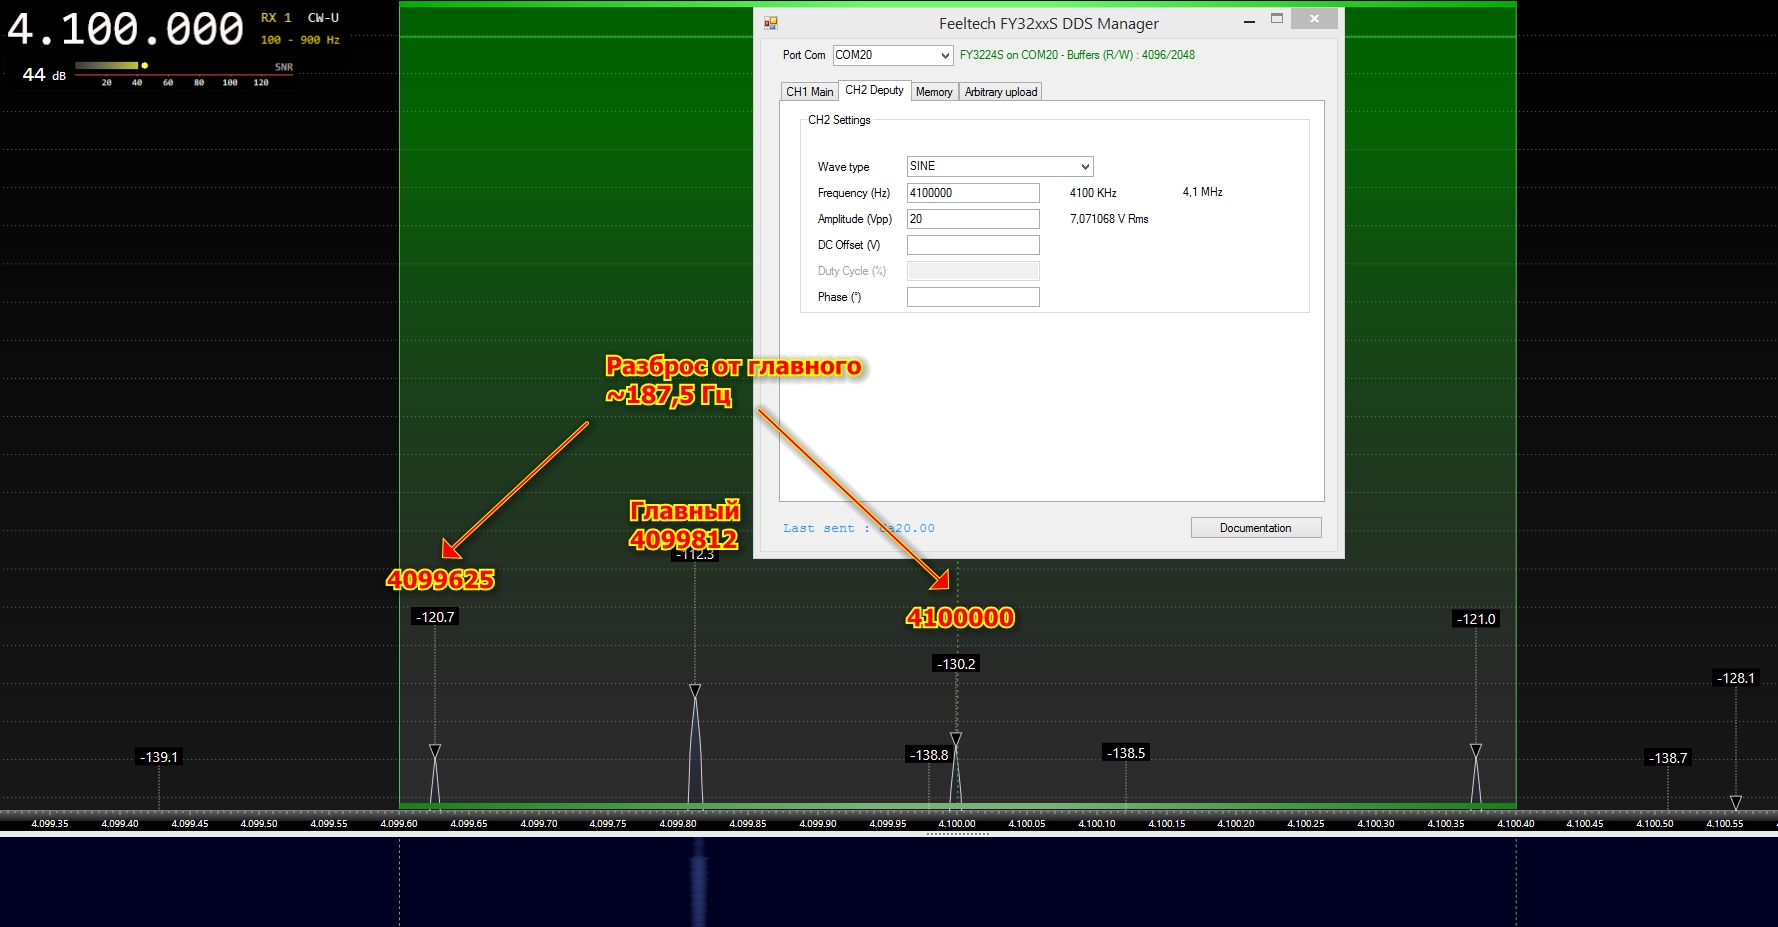This screenshot has height=927, width=1778.
Task: Minimize the DDS Manager window
Action: 1249,20
